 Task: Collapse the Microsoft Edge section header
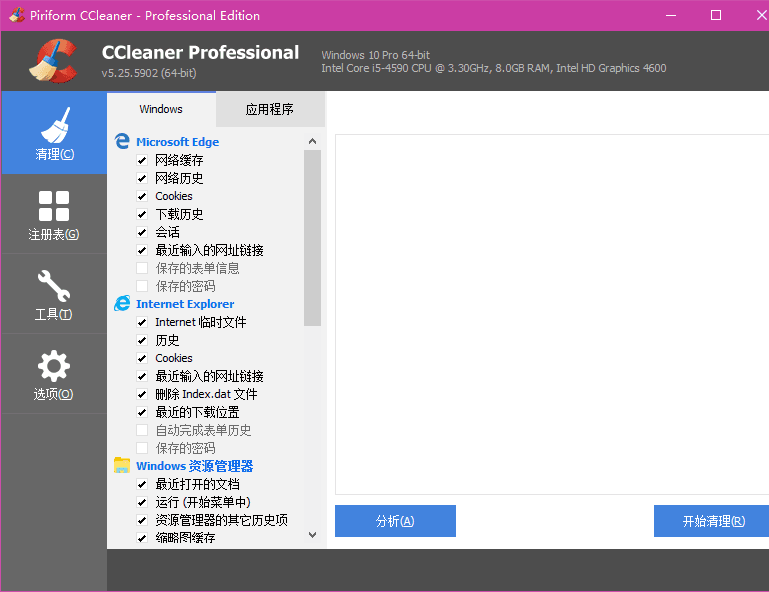coord(177,142)
